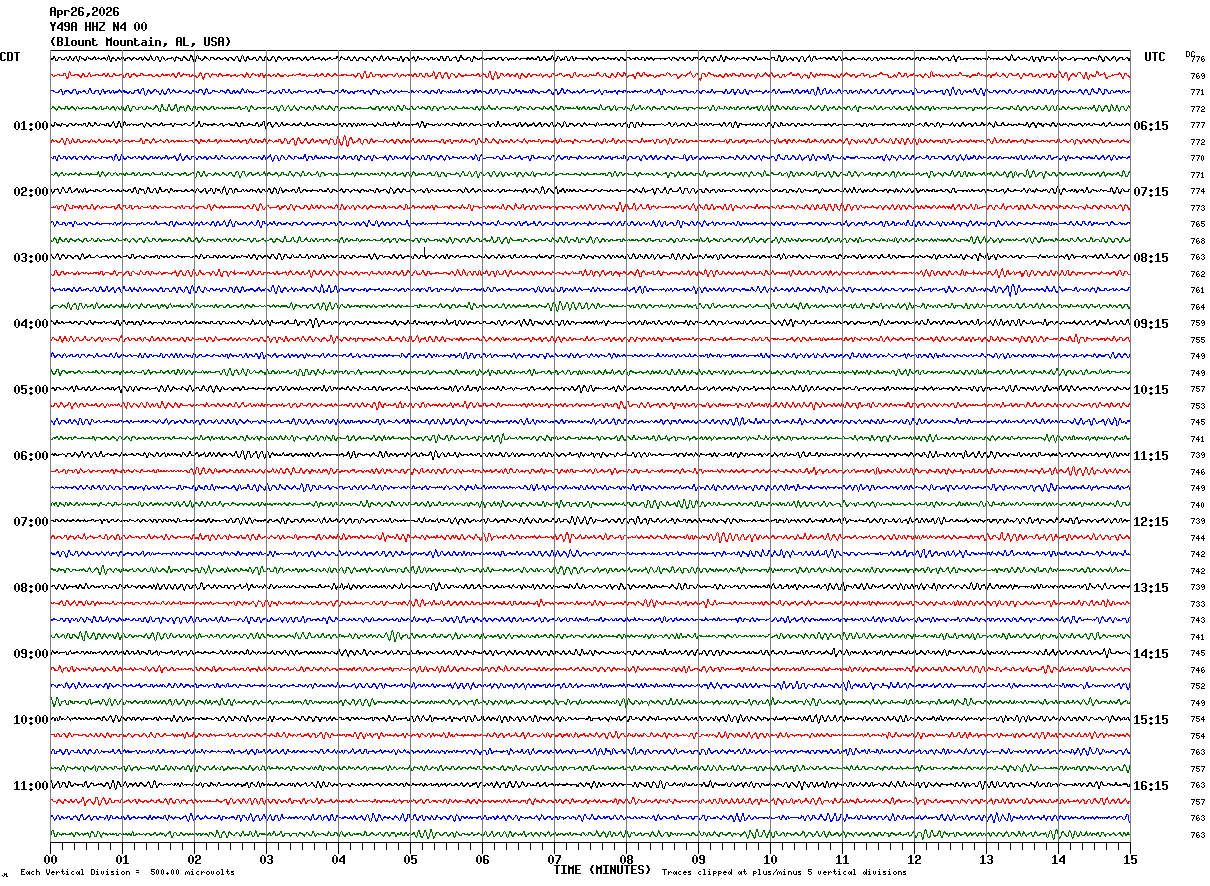Click the DC offset value "770"
The height and width of the screenshot is (886, 1210).
(x=1198, y=159)
